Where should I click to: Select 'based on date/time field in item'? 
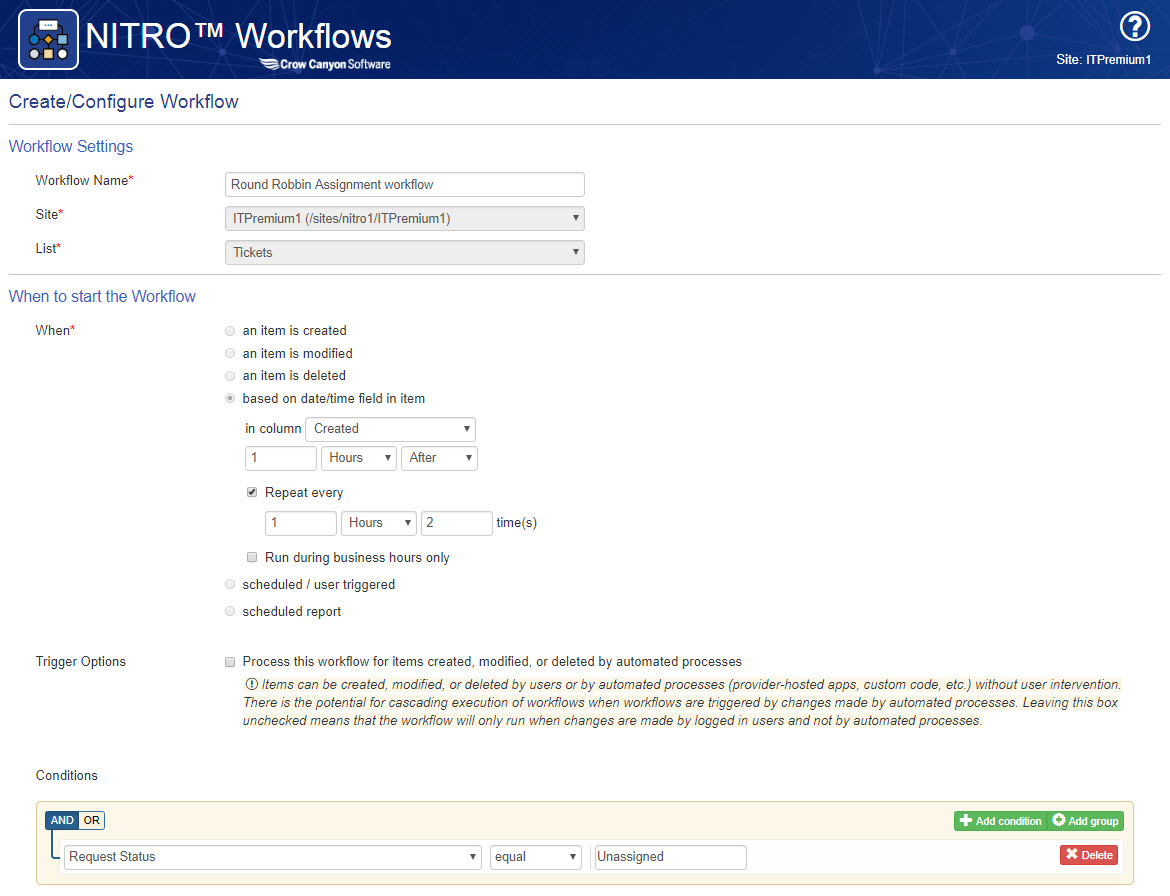tap(230, 398)
